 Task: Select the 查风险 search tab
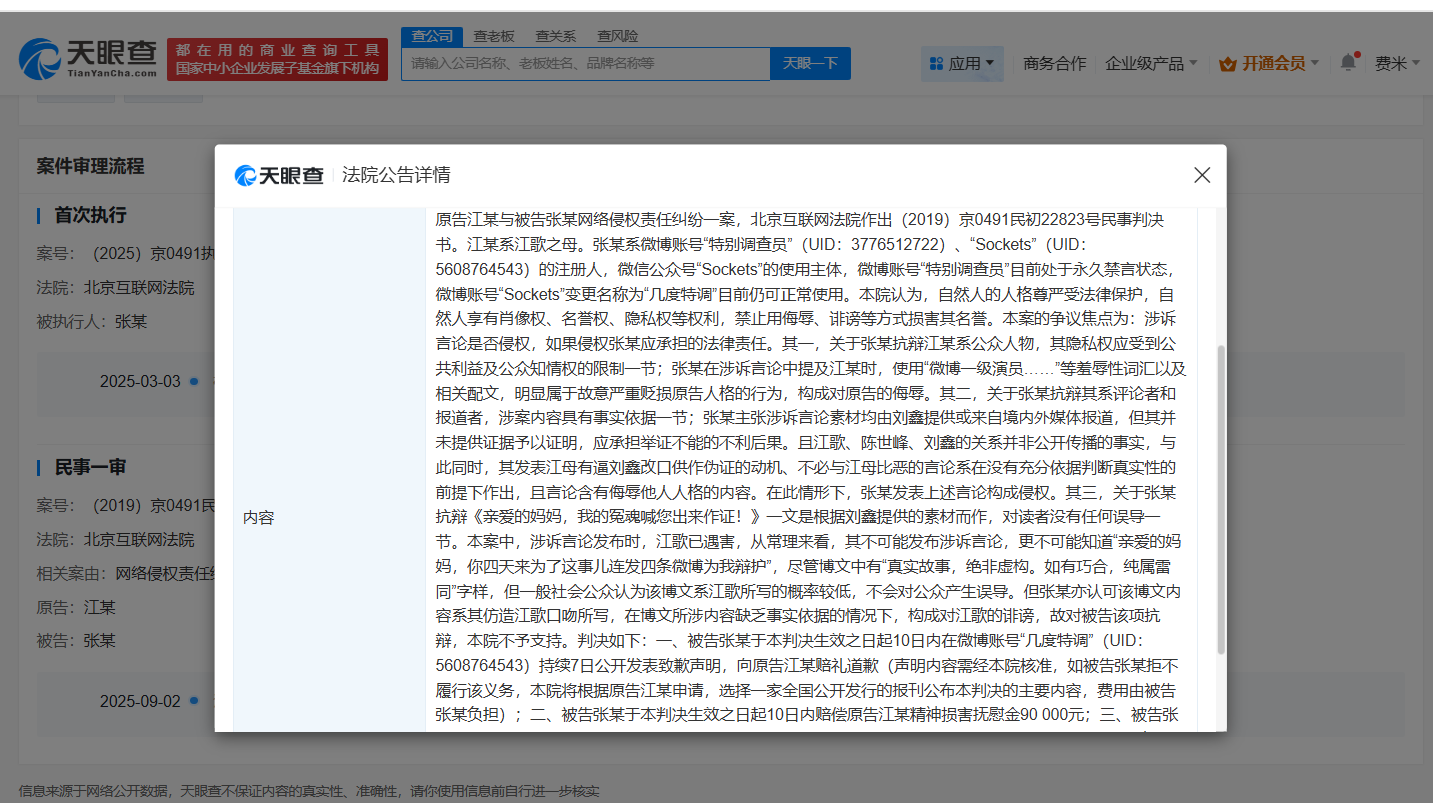(617, 36)
